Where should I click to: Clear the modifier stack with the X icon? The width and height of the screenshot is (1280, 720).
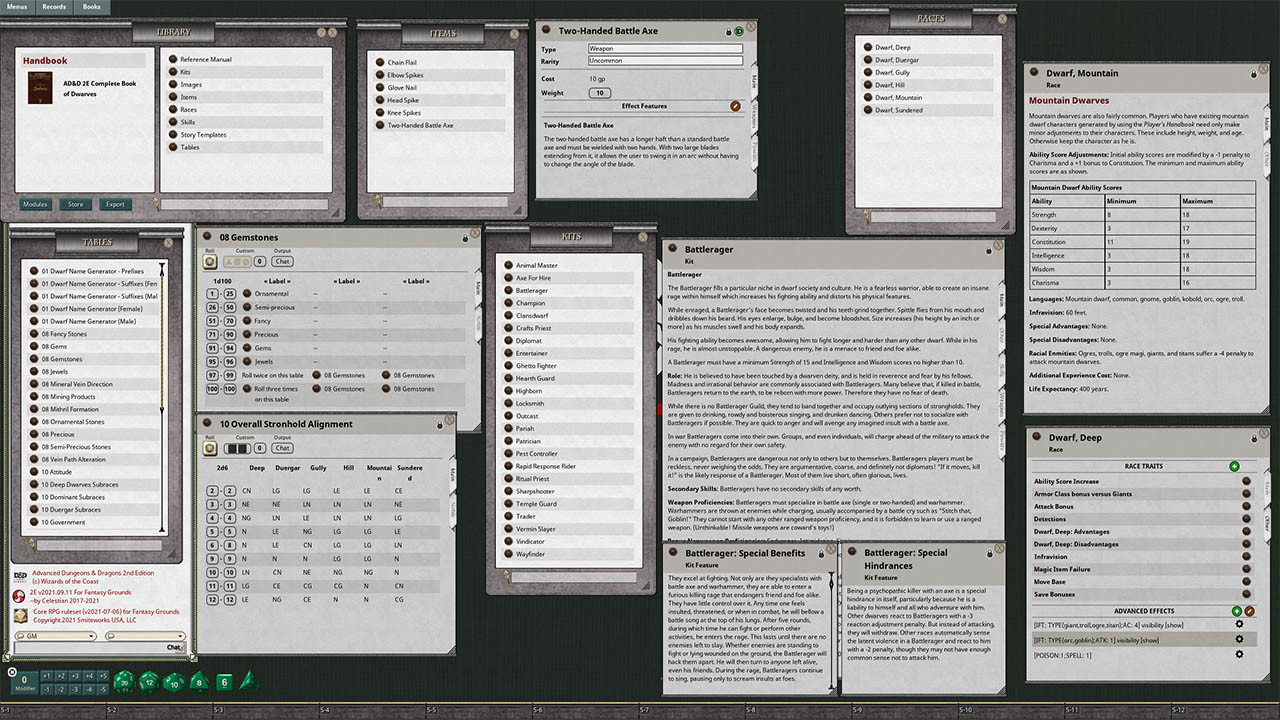coord(12,672)
